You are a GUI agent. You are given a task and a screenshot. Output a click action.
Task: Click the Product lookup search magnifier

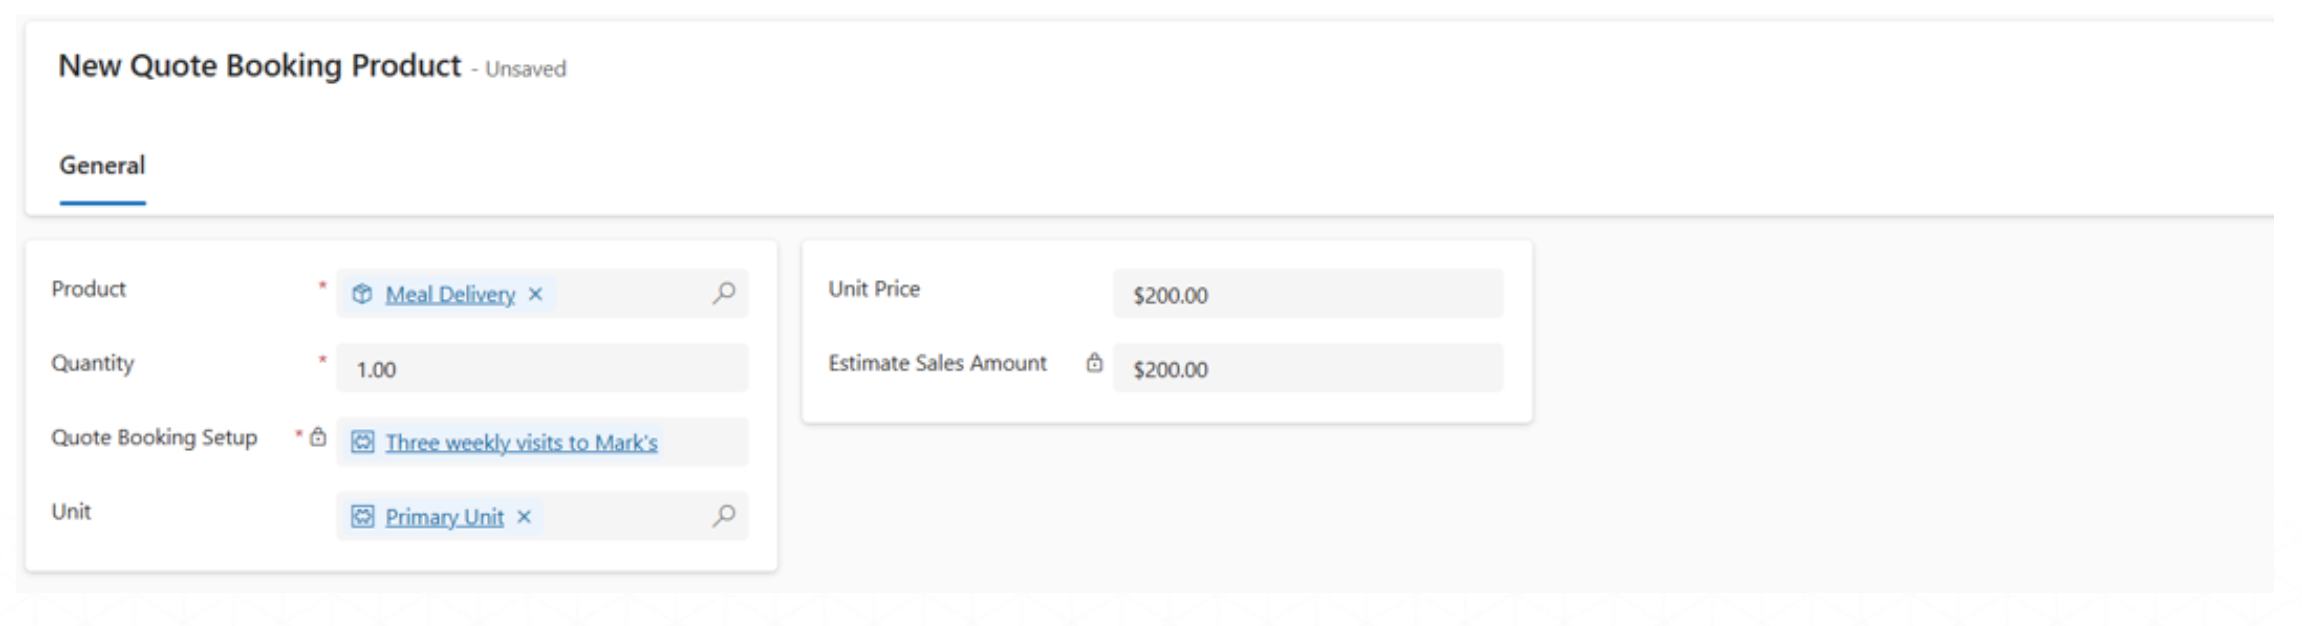coord(724,293)
